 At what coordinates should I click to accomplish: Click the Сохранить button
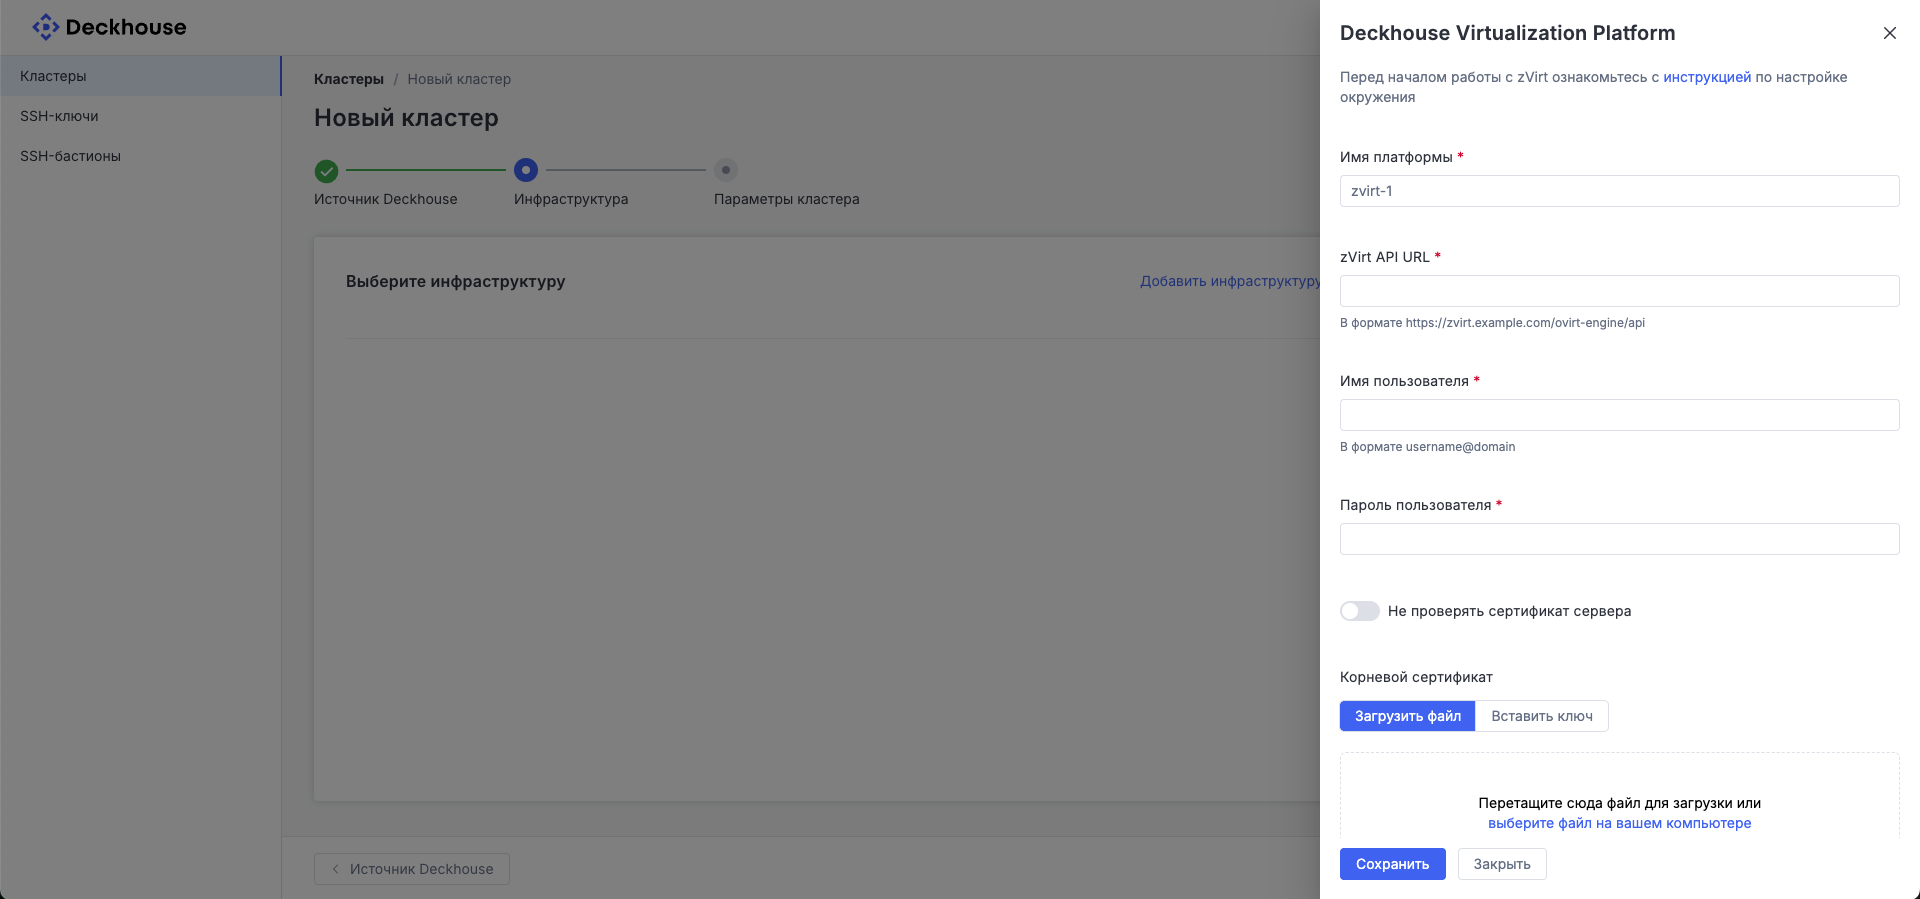(1392, 864)
